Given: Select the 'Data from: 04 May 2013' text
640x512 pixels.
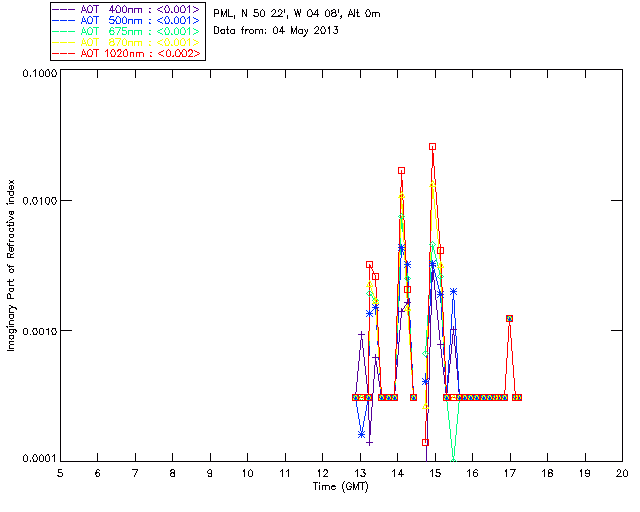Looking at the screenshot, I should pos(276,31).
